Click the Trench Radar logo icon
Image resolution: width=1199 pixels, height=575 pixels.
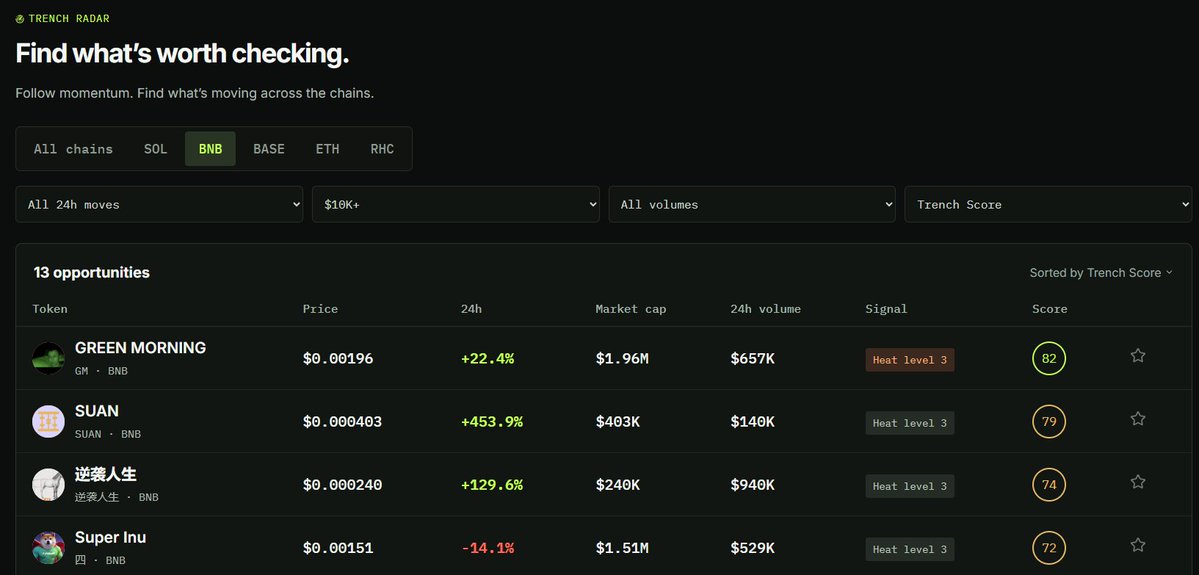20,19
